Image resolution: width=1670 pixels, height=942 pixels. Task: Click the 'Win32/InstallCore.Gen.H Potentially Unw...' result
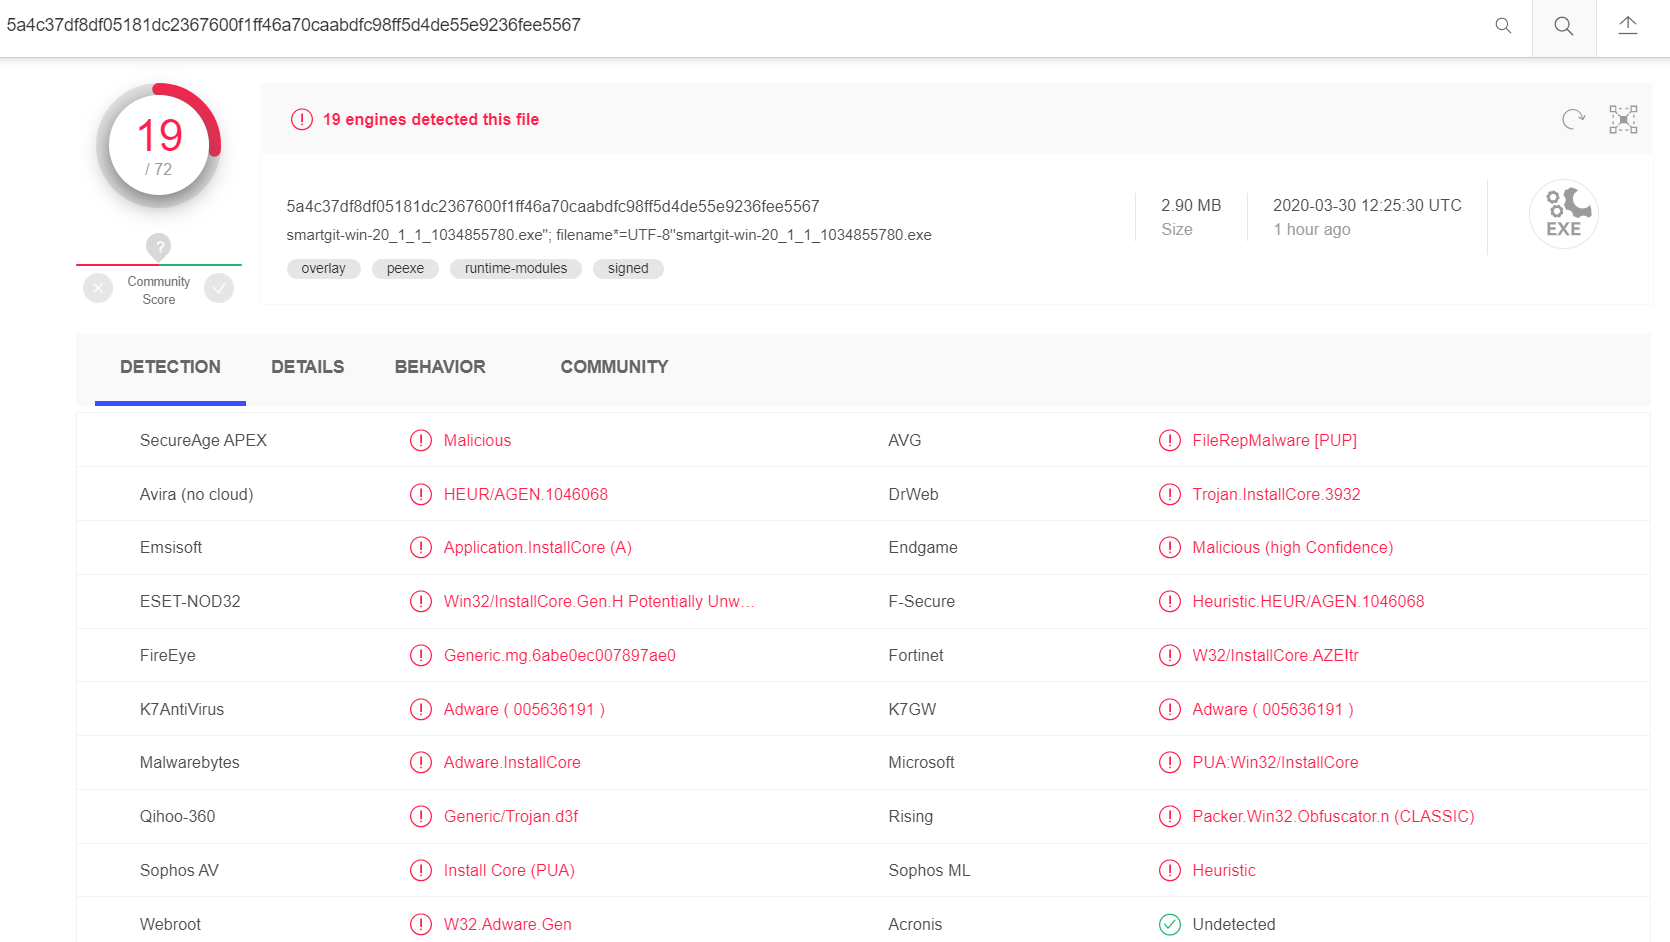[599, 601]
